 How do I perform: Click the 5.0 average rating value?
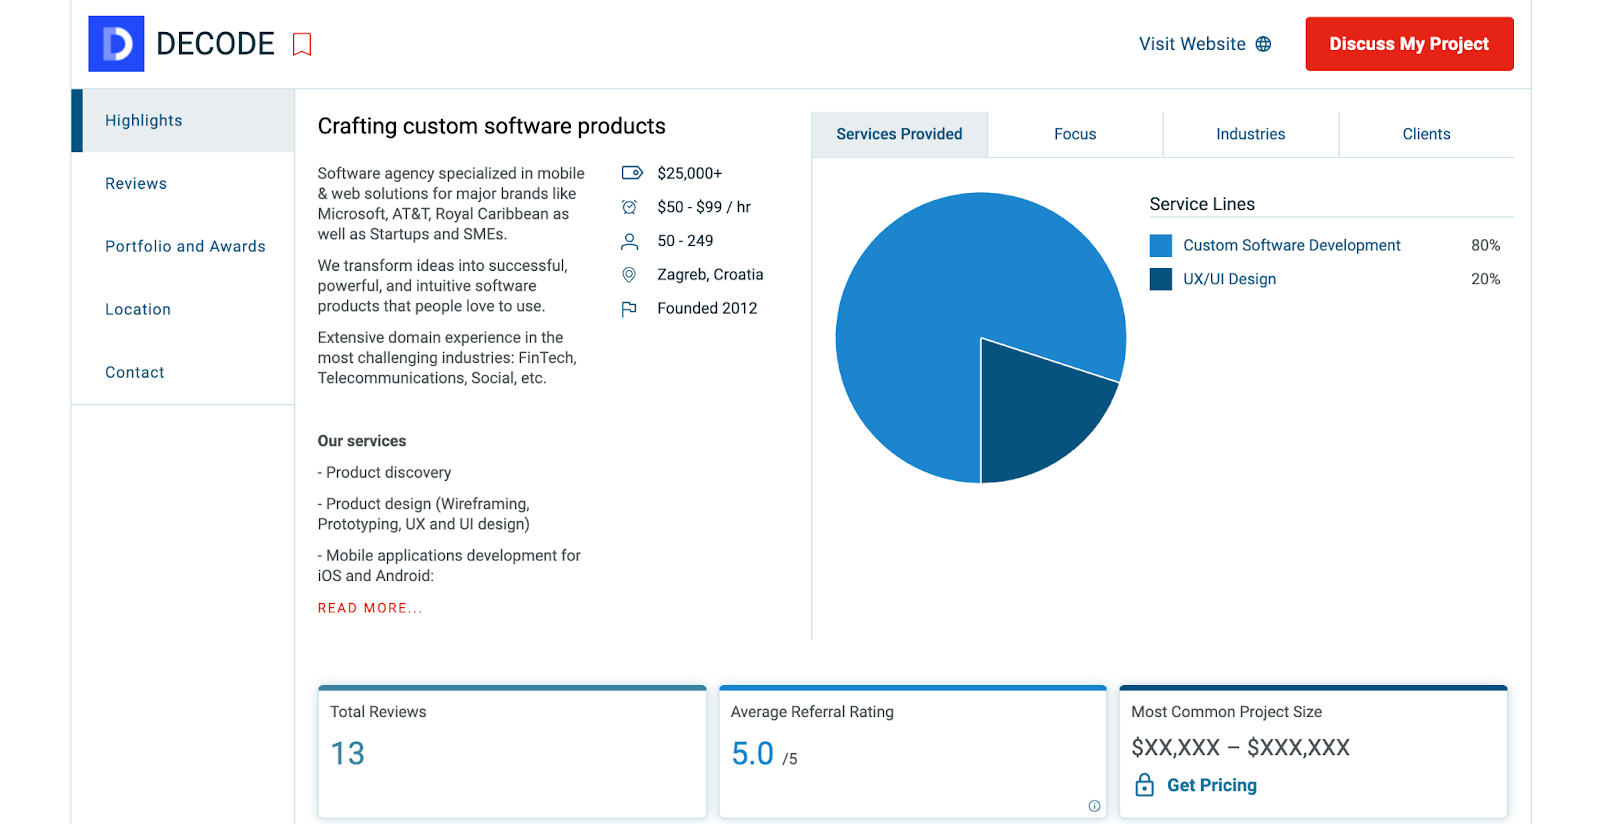(752, 753)
